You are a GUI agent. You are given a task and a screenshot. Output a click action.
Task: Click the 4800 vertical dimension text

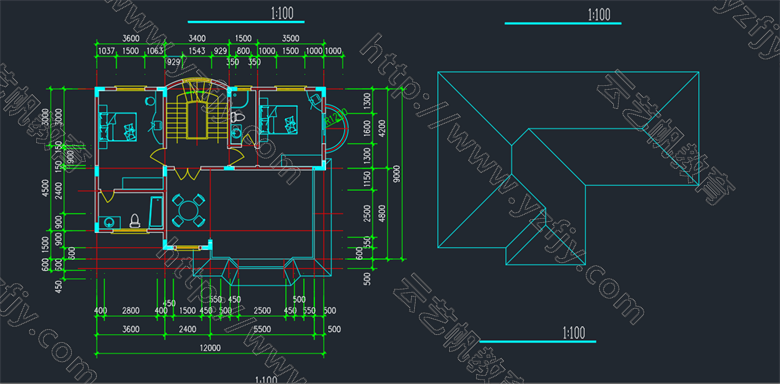pos(382,213)
